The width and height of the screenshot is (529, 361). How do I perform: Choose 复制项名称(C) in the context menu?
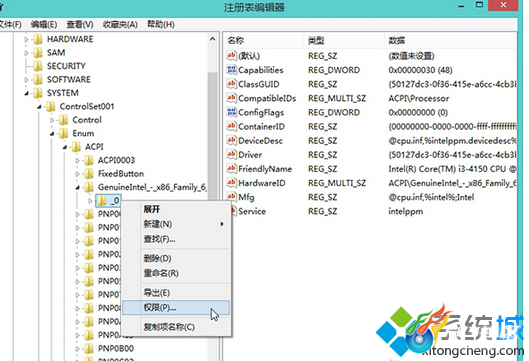point(176,327)
